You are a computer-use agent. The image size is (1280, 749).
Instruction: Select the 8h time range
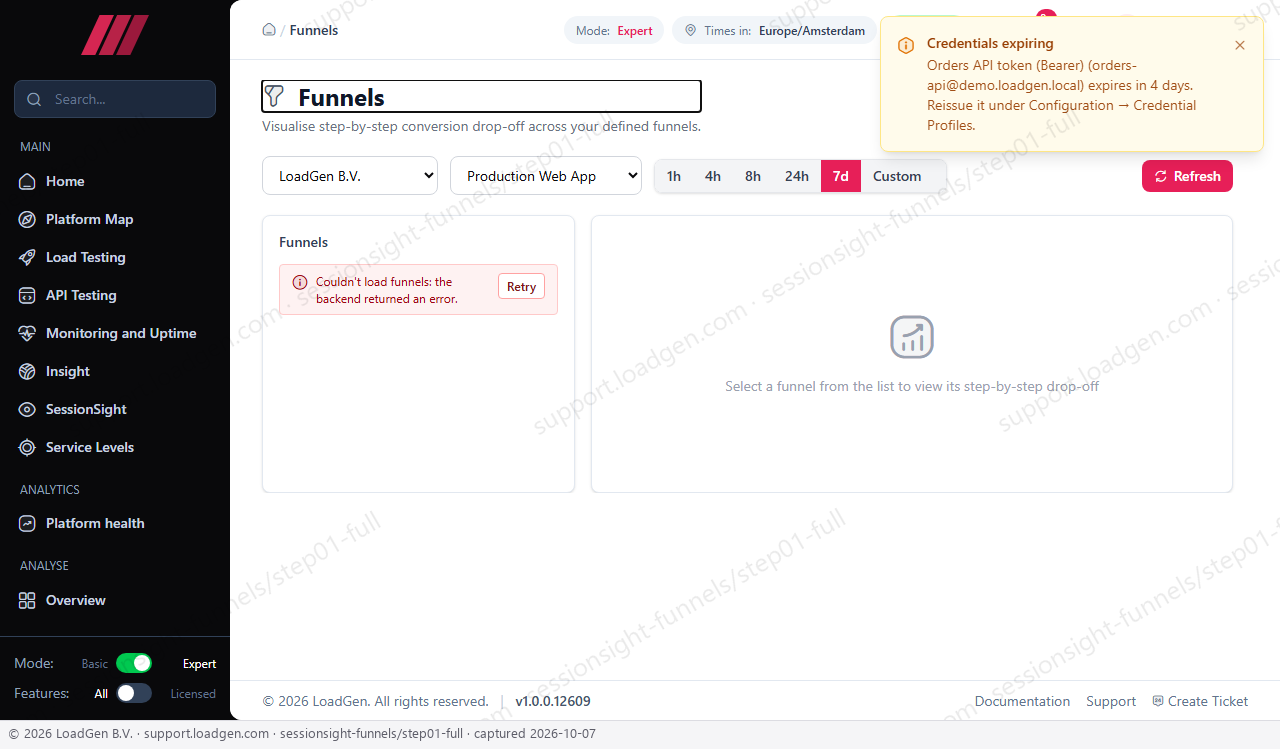(x=753, y=176)
